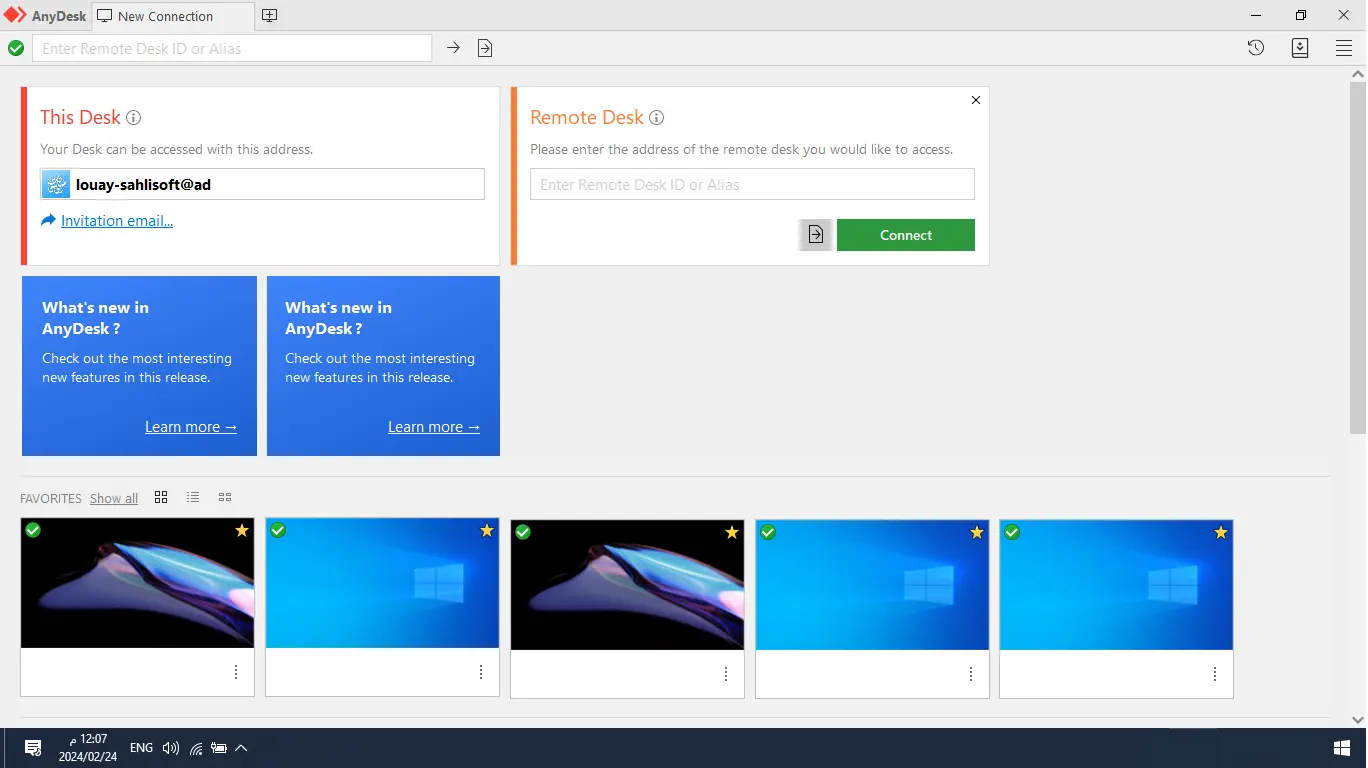Expand hidden system tray icons chevron
Screen dimensions: 1368x768
point(241,748)
